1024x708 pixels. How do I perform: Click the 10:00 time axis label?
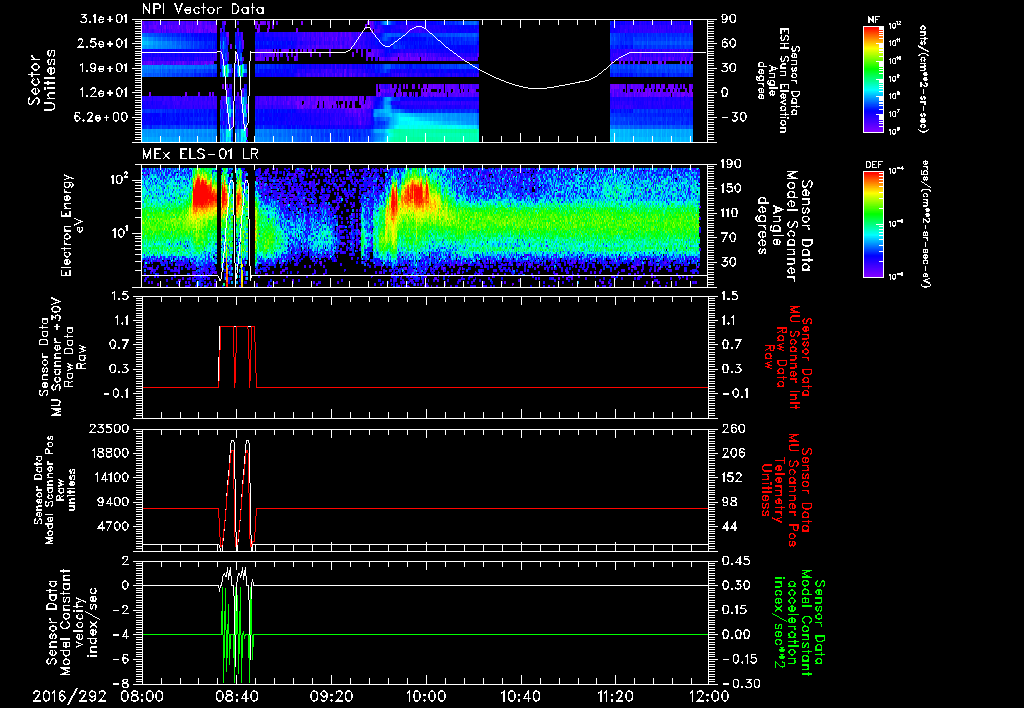tap(425, 697)
